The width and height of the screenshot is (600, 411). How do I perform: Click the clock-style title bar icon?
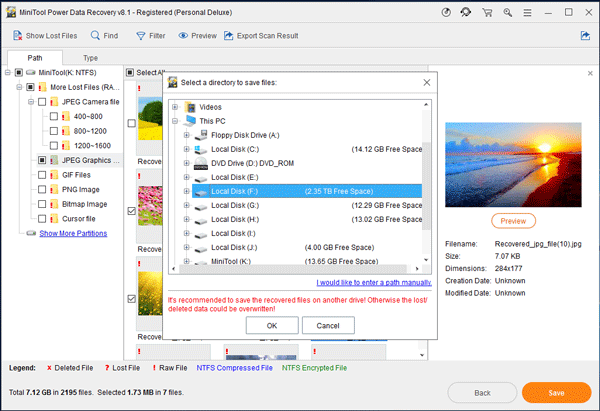coord(446,13)
